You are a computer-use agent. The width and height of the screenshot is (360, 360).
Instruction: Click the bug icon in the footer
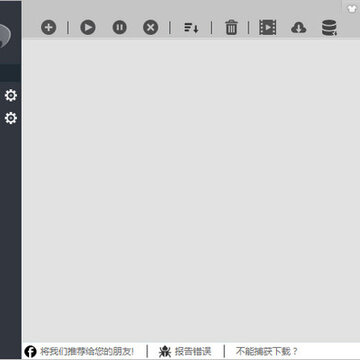click(165, 351)
